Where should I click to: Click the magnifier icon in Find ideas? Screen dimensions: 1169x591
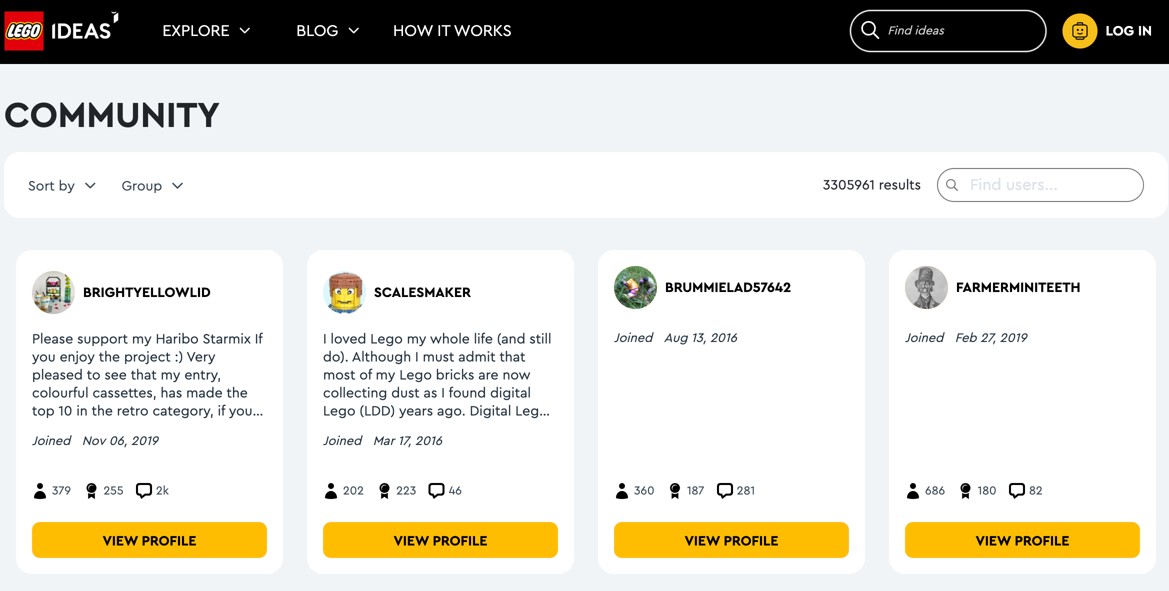tap(870, 31)
